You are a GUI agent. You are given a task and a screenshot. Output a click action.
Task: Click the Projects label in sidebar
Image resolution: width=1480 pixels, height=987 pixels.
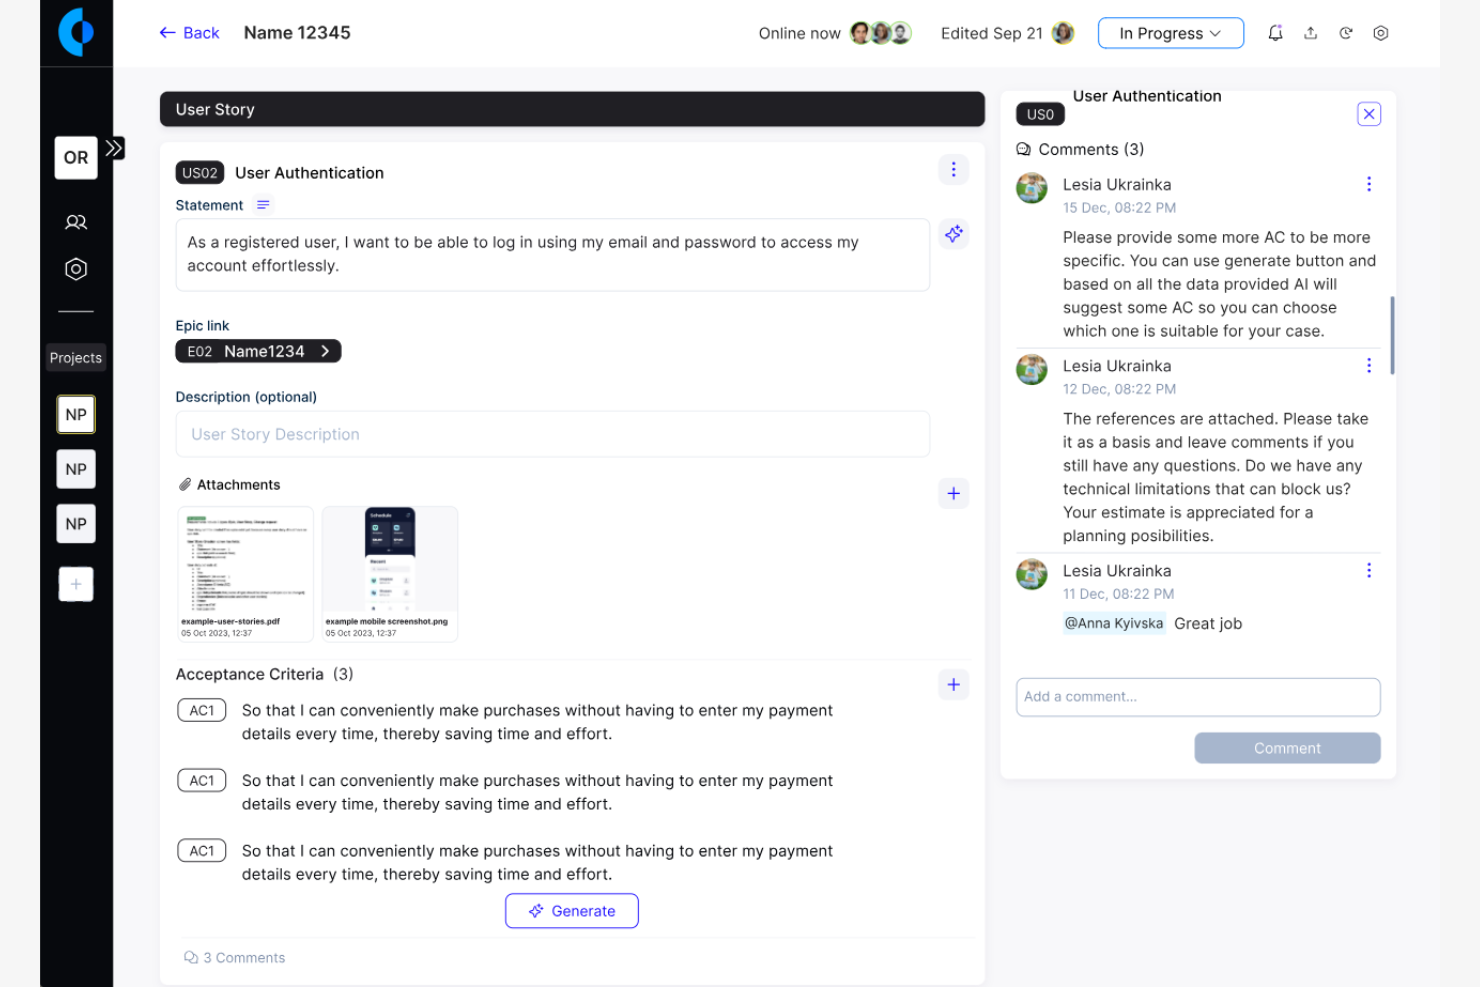click(76, 358)
